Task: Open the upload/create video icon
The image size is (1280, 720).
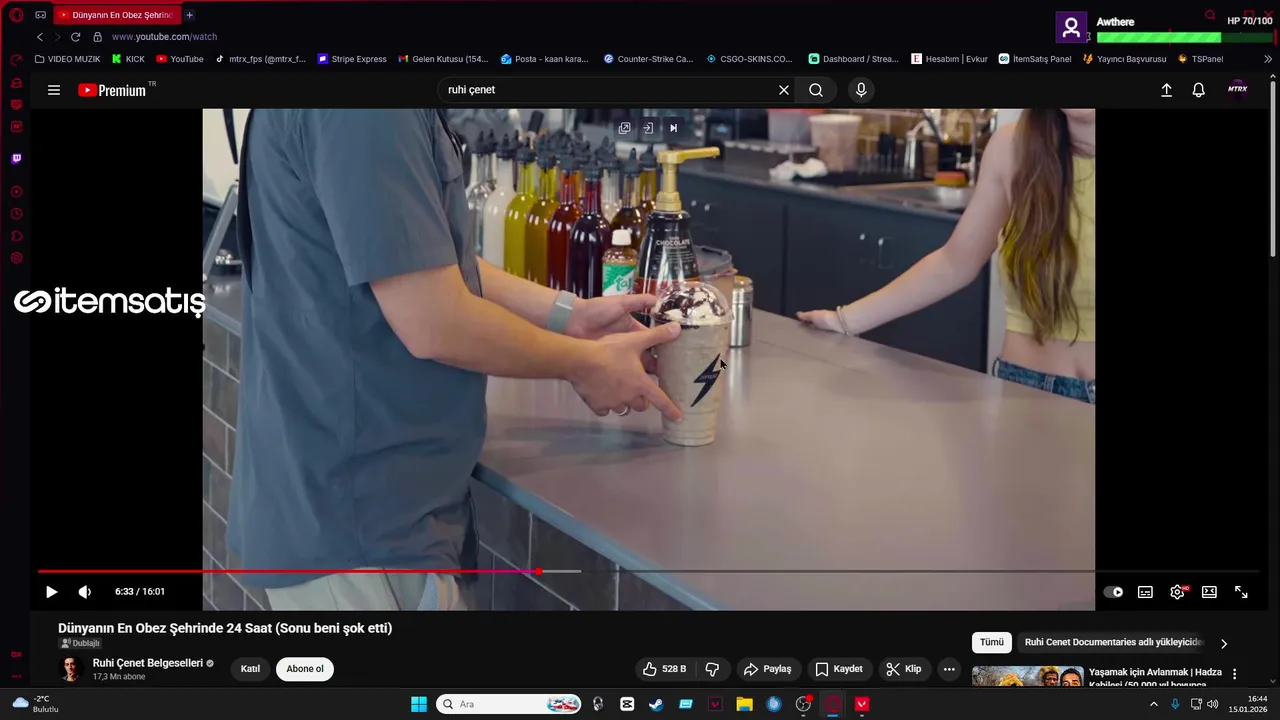Action: (x=1166, y=90)
